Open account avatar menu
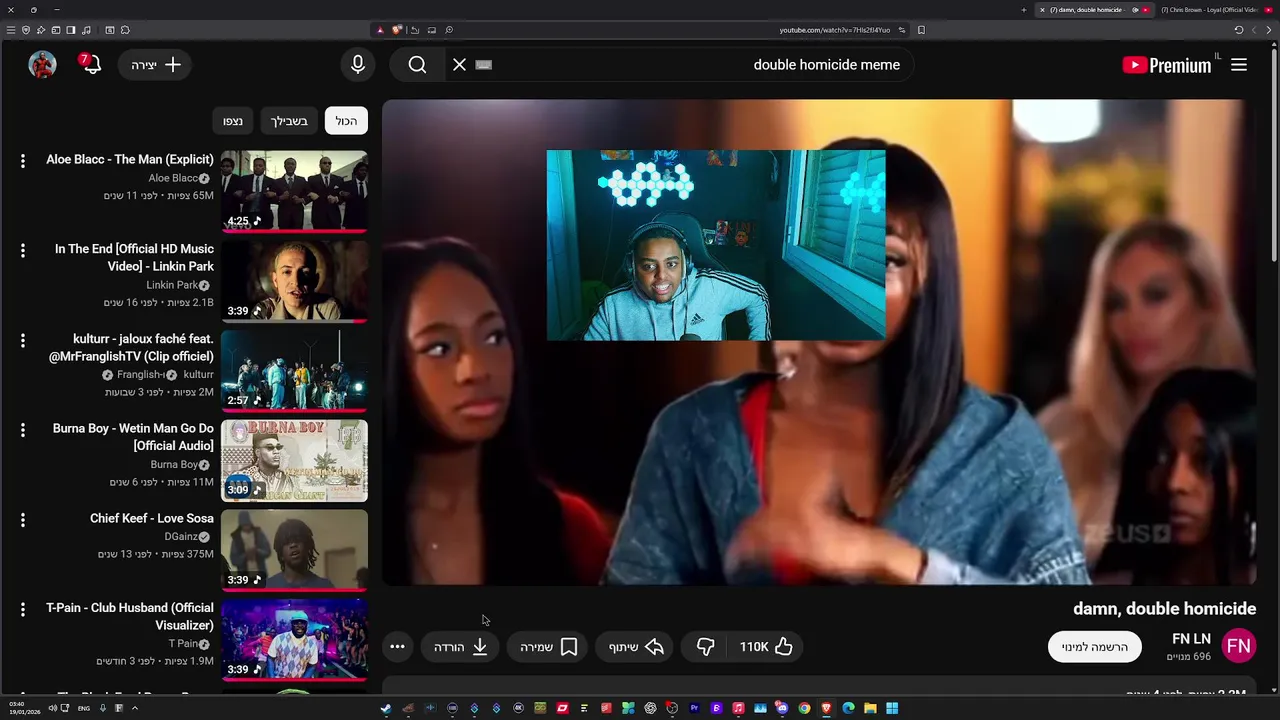This screenshot has height=720, width=1280. point(42,65)
